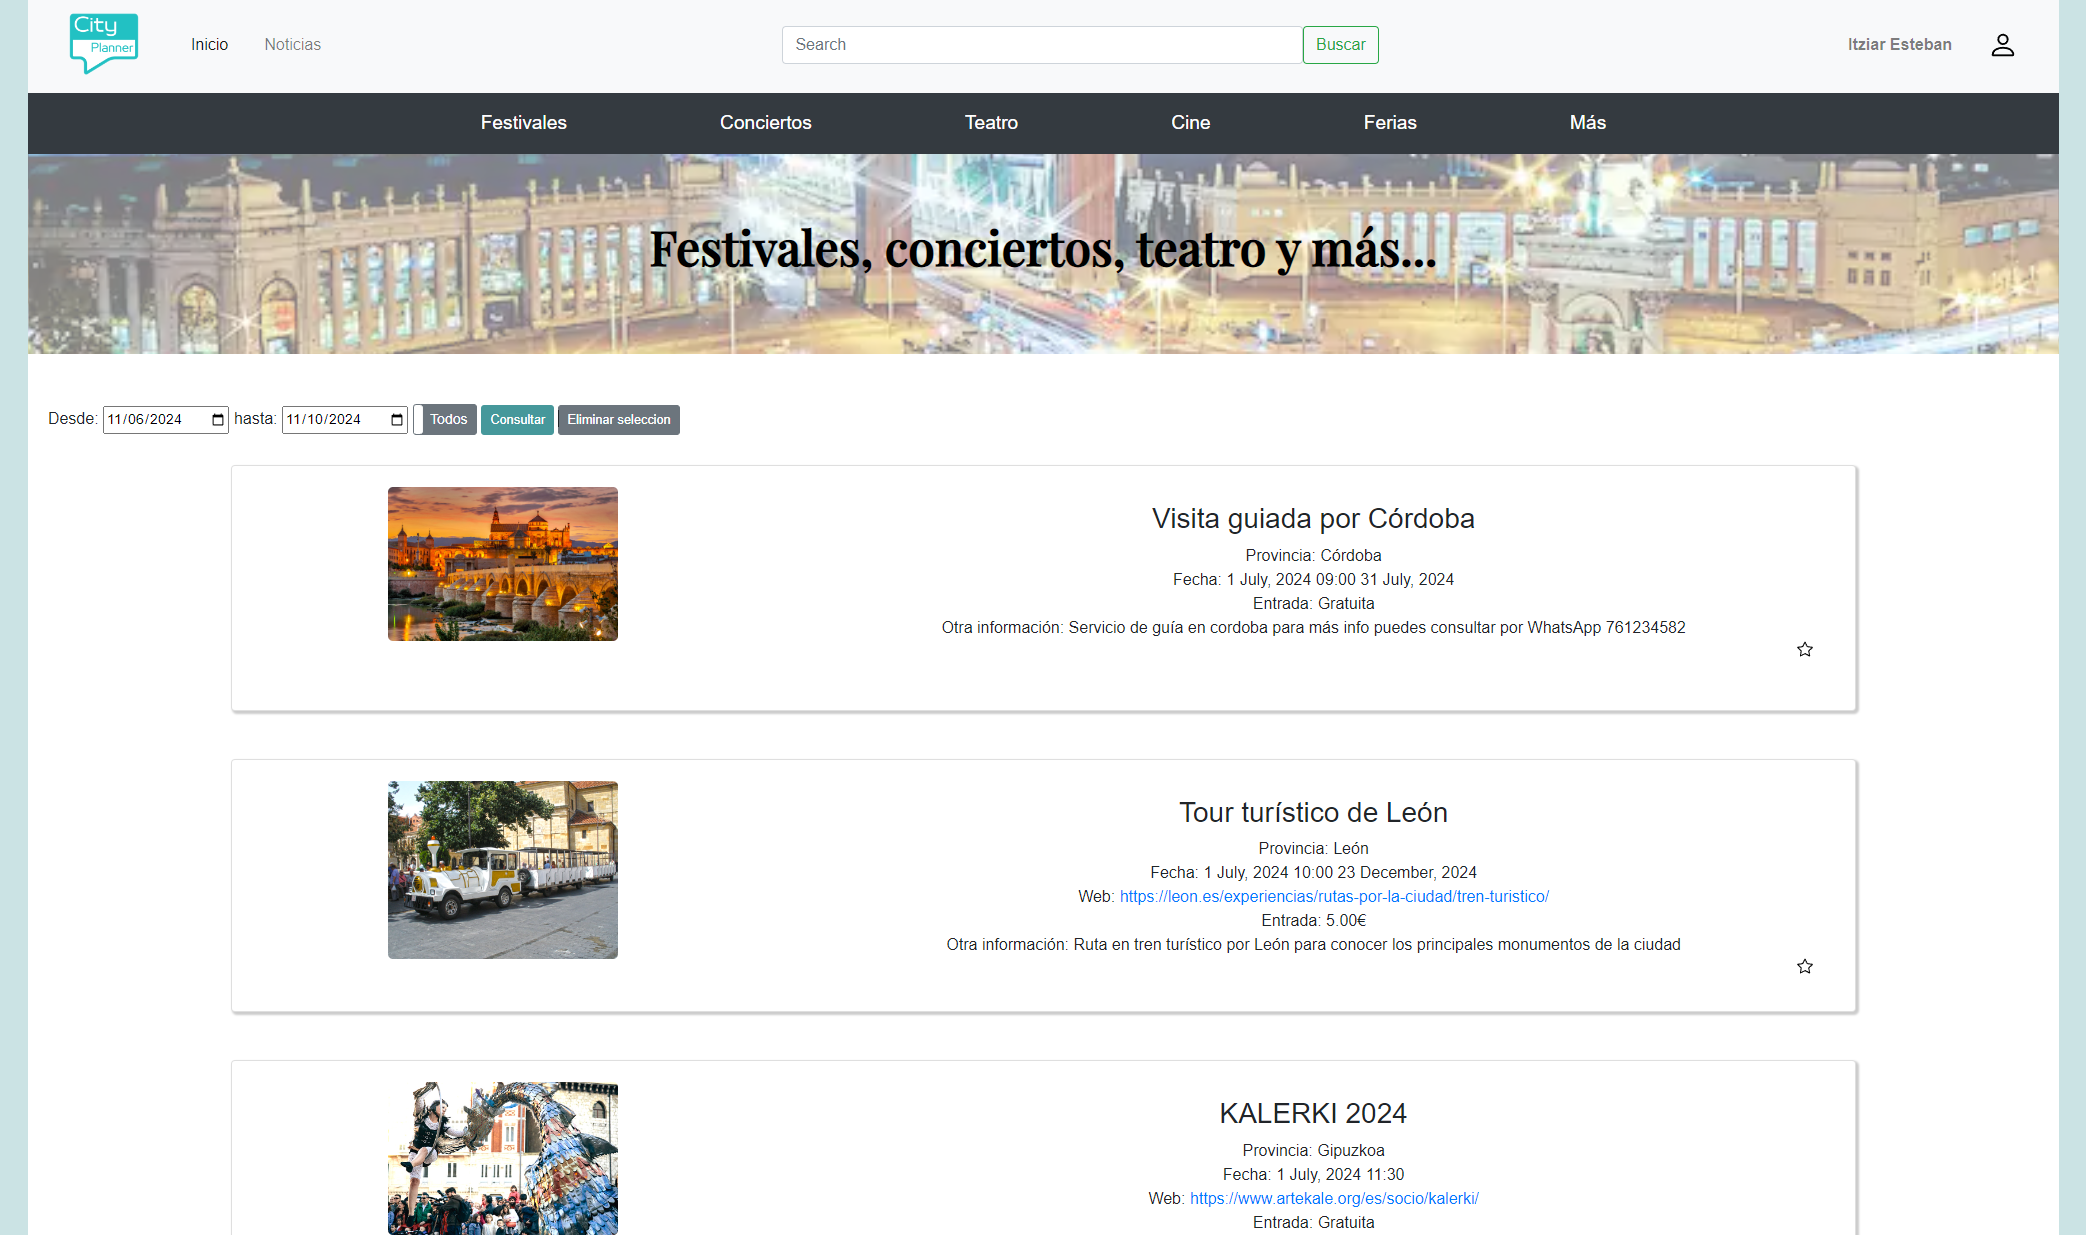
Task: Click the Consultar button
Action: (x=517, y=420)
